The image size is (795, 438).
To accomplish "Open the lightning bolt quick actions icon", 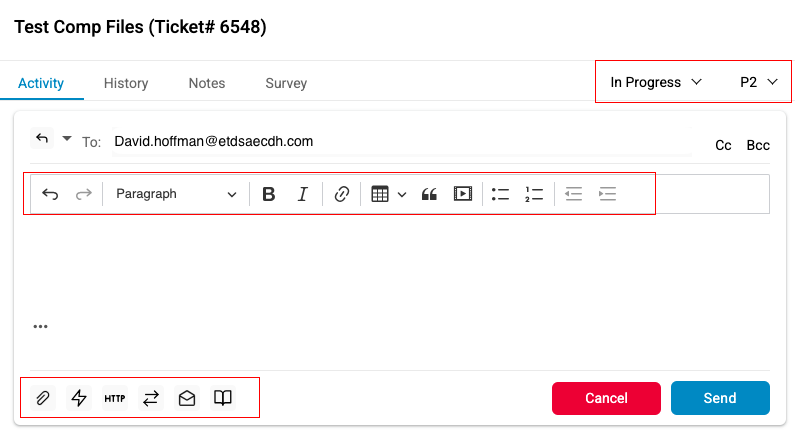I will click(79, 398).
